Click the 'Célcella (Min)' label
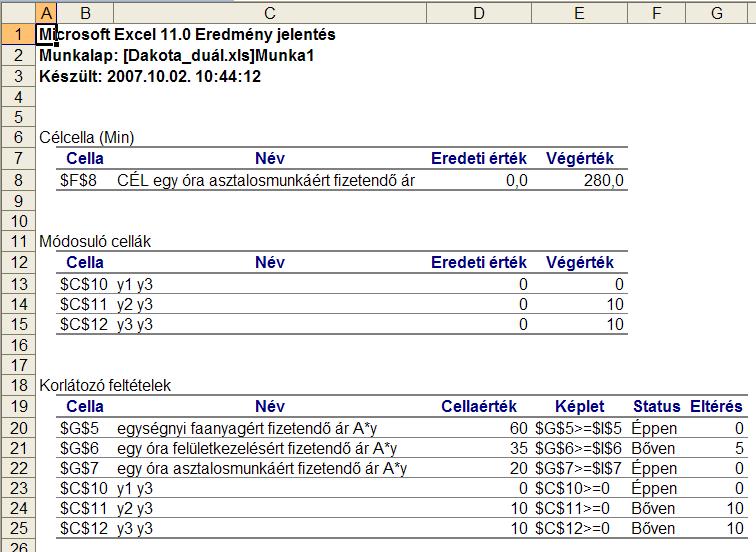 [87, 138]
